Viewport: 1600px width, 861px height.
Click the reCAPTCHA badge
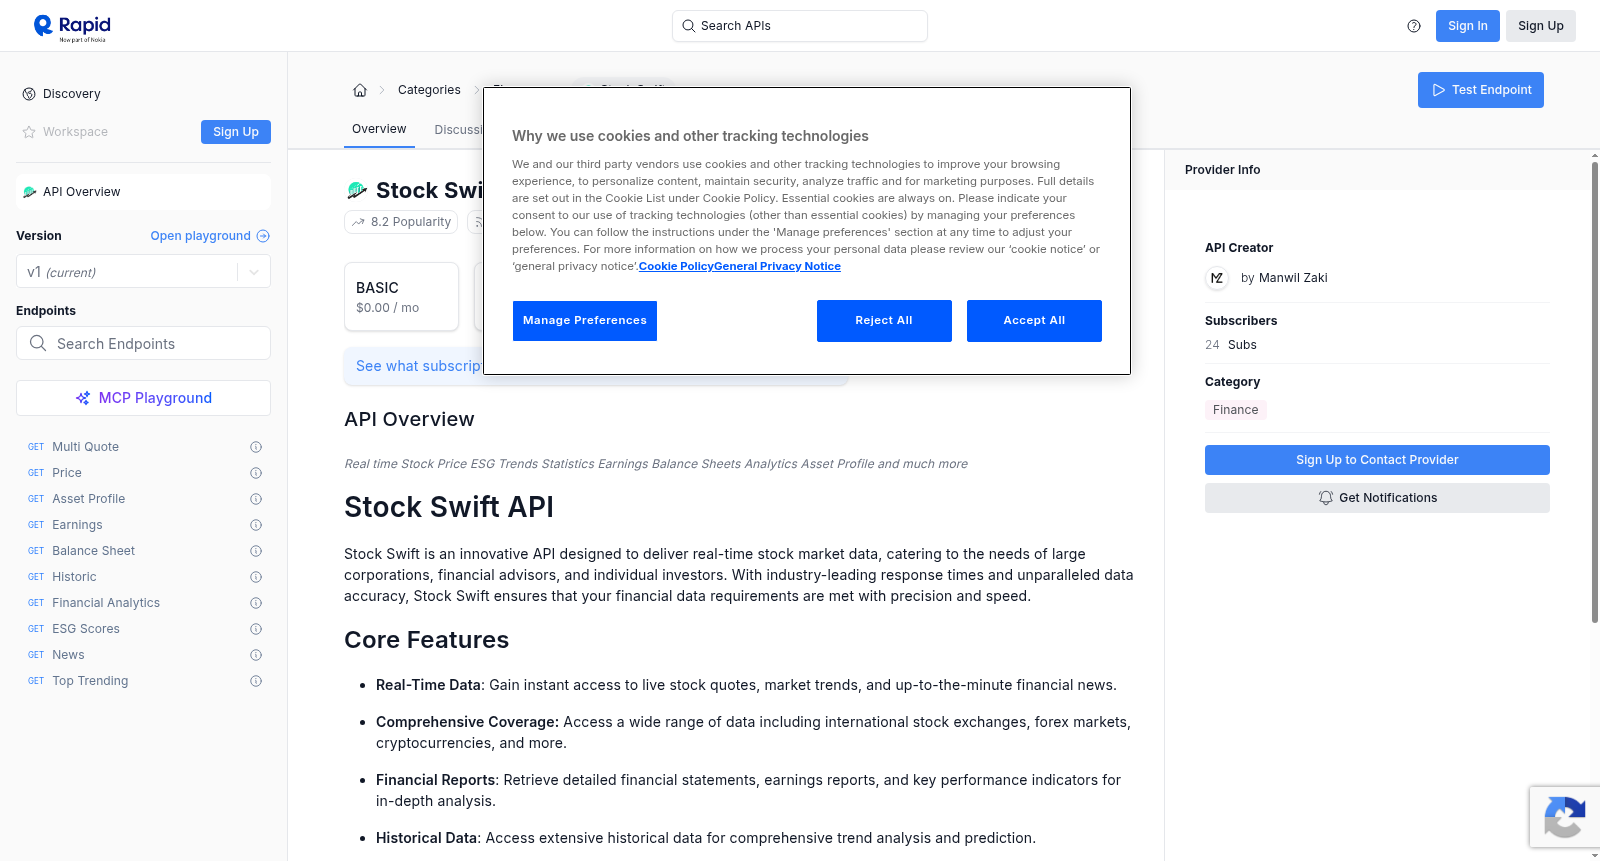[x=1564, y=817]
